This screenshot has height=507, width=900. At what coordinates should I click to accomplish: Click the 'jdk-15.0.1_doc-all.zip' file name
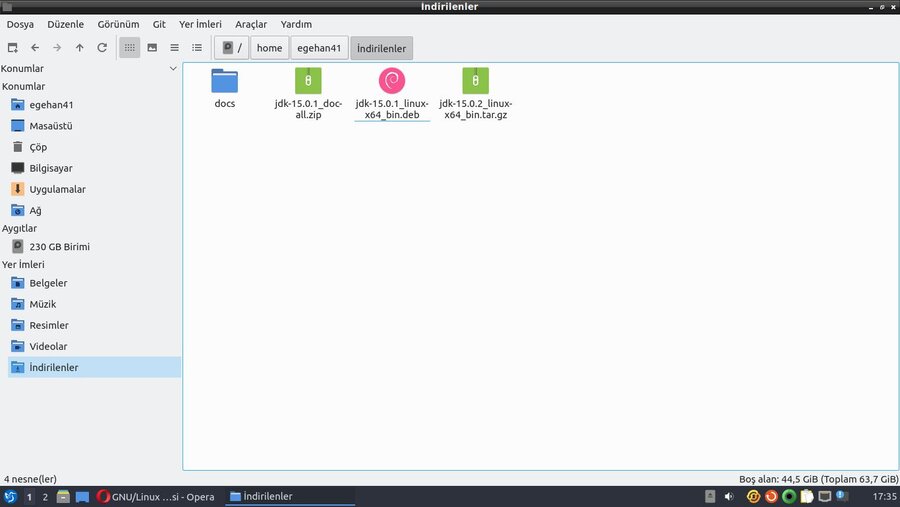pos(308,109)
